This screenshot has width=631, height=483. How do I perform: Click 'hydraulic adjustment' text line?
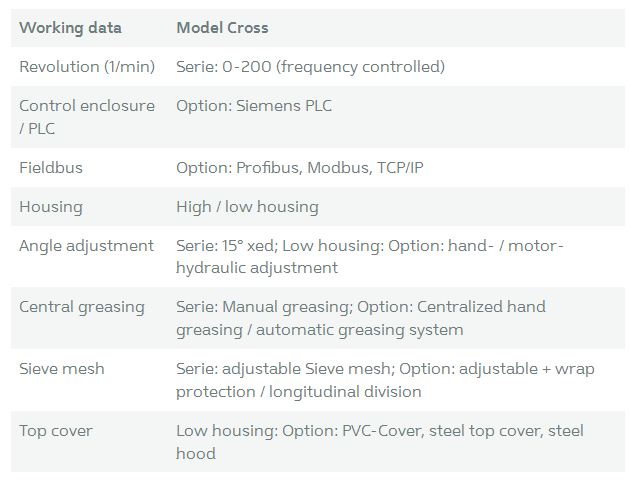click(257, 268)
